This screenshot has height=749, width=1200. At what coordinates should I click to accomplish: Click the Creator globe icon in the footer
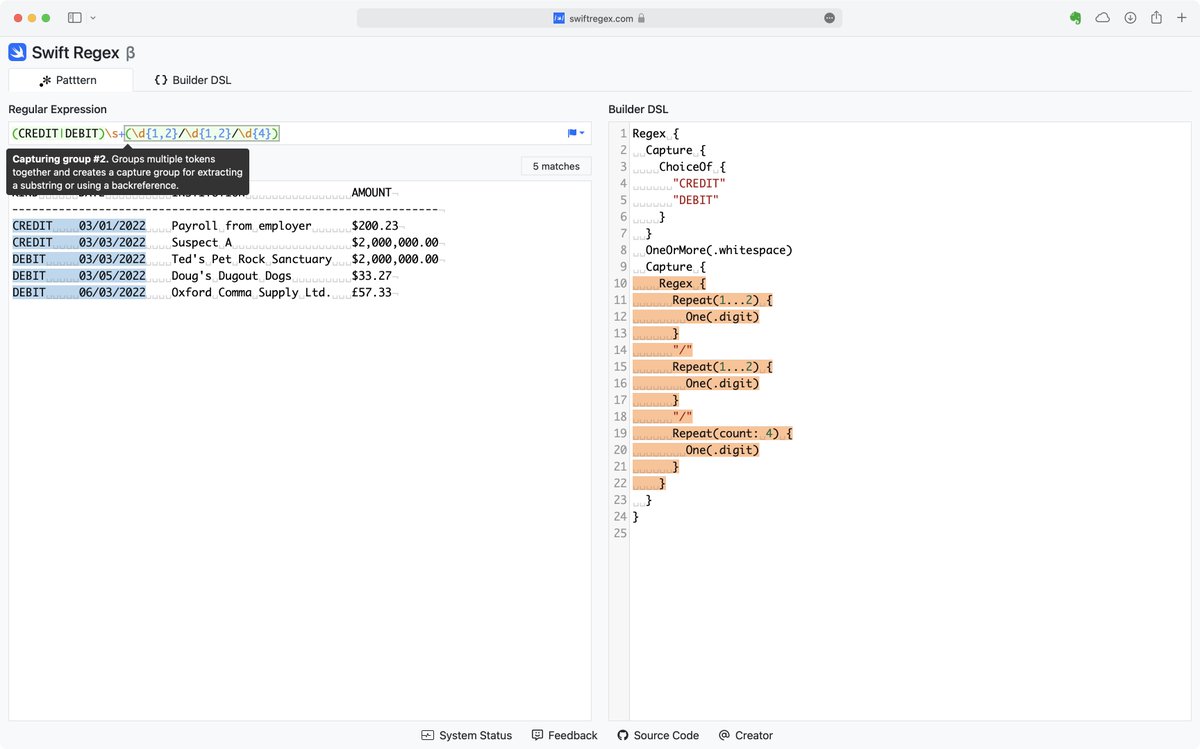tap(722, 735)
